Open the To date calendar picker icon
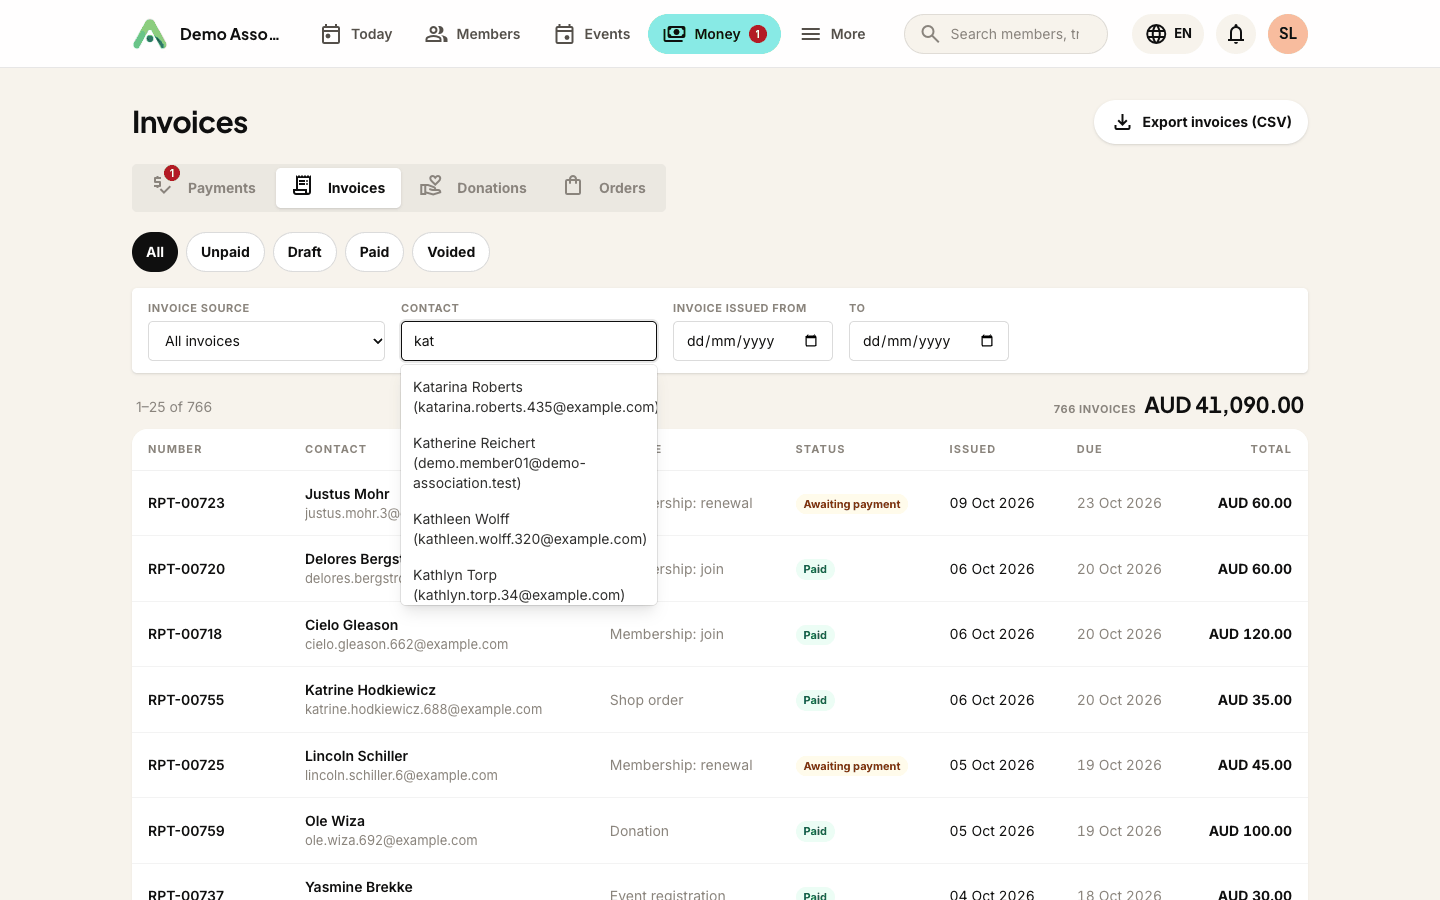Image resolution: width=1440 pixels, height=900 pixels. tap(987, 341)
